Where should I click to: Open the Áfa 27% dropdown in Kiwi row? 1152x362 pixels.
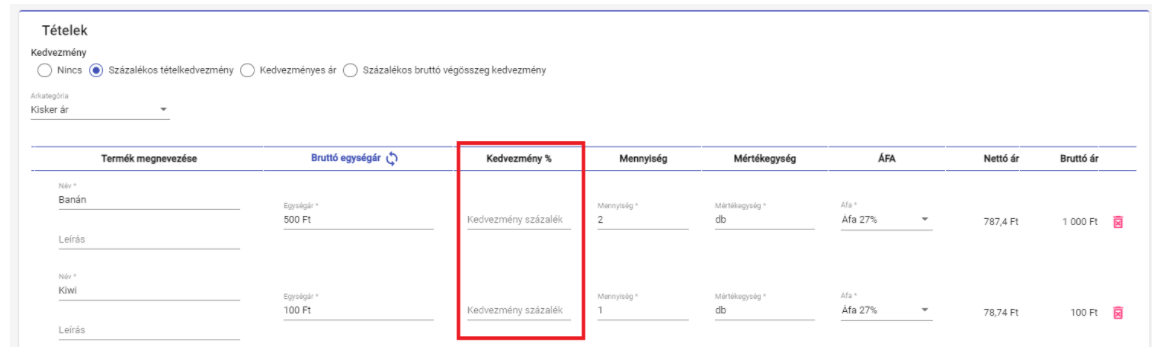tap(886, 310)
